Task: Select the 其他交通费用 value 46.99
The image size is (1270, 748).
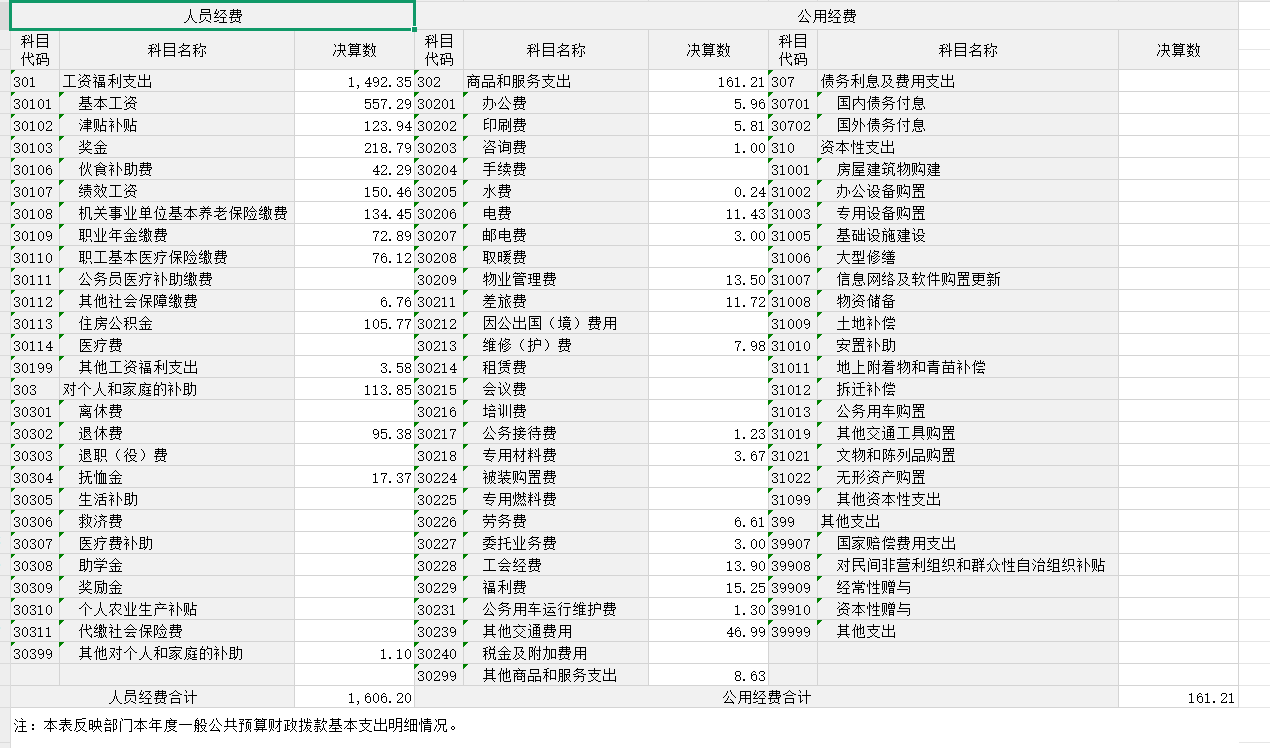Action: click(x=708, y=632)
